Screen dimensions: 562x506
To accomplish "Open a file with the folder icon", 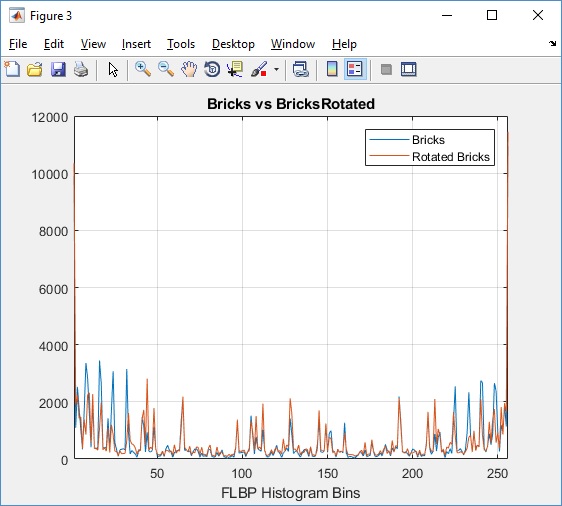I will [35, 69].
